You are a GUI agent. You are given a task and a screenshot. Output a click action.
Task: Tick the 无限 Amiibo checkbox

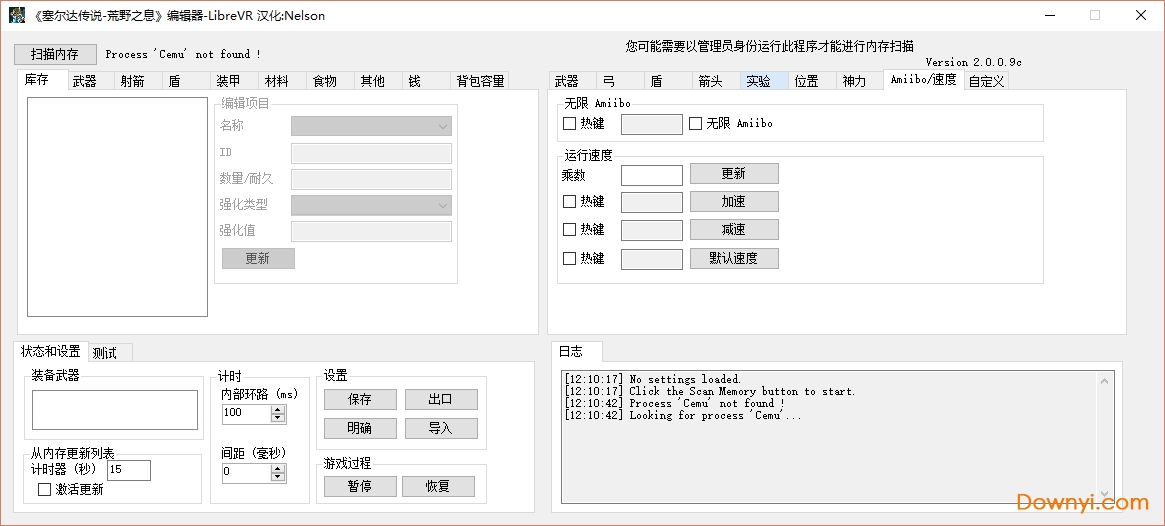[x=695, y=124]
